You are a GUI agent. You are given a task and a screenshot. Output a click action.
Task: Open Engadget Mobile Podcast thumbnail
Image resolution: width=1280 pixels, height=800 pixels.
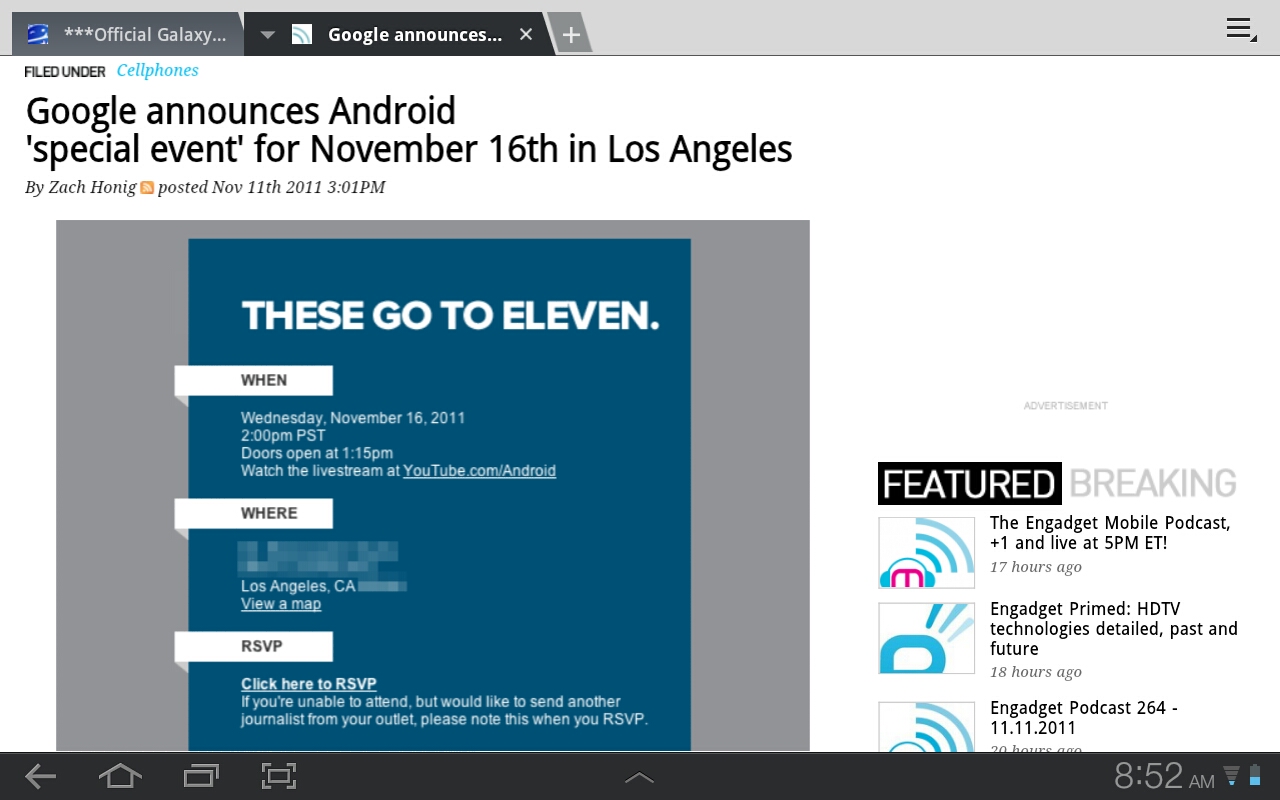926,553
